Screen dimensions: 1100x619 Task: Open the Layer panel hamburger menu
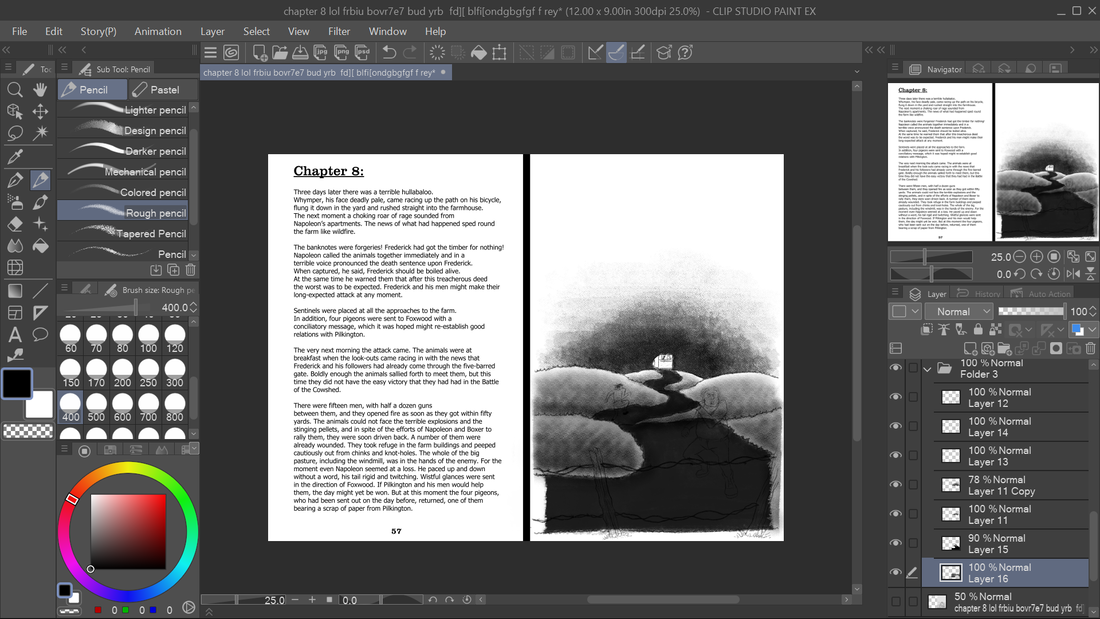pyautogui.click(x=895, y=292)
